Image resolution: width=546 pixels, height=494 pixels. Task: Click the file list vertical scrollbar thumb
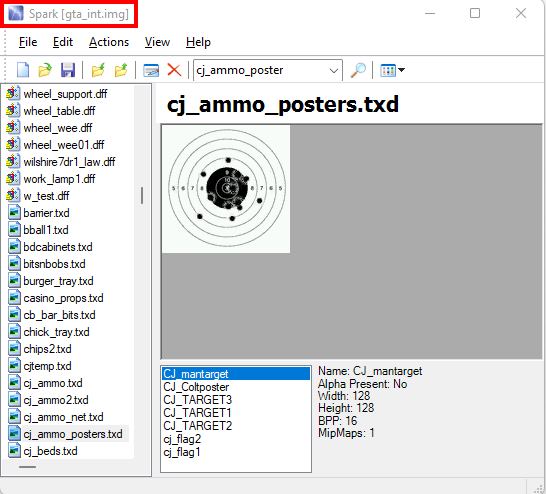(x=142, y=196)
